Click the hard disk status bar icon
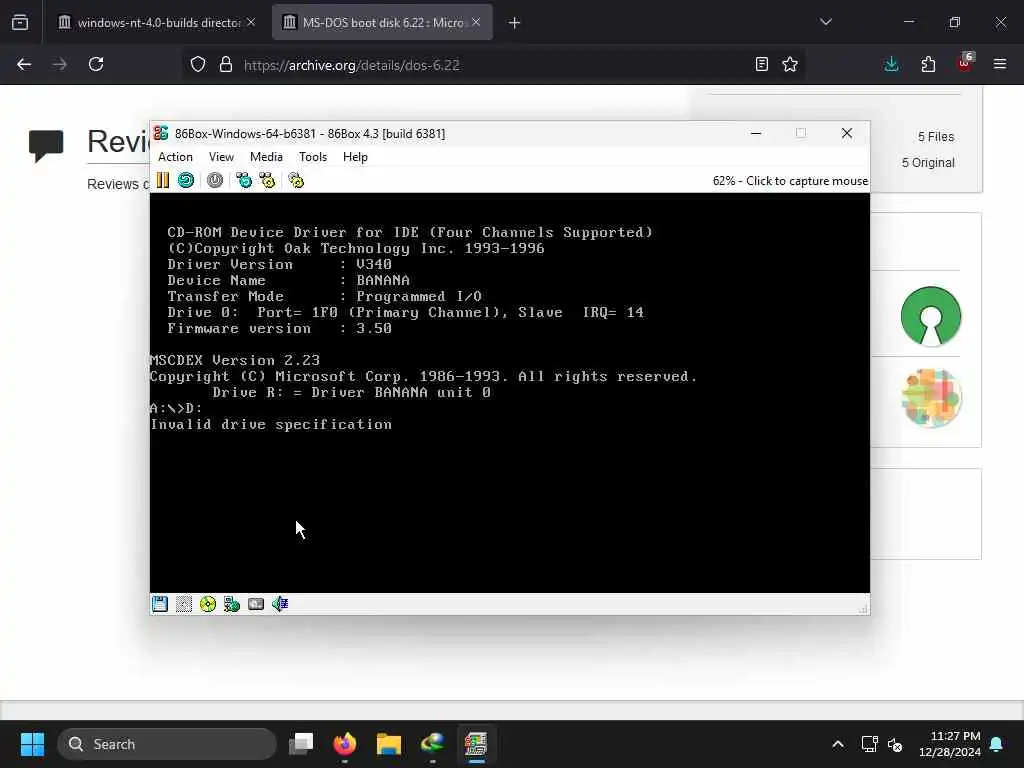Image resolution: width=1024 pixels, height=768 pixels. point(256,604)
